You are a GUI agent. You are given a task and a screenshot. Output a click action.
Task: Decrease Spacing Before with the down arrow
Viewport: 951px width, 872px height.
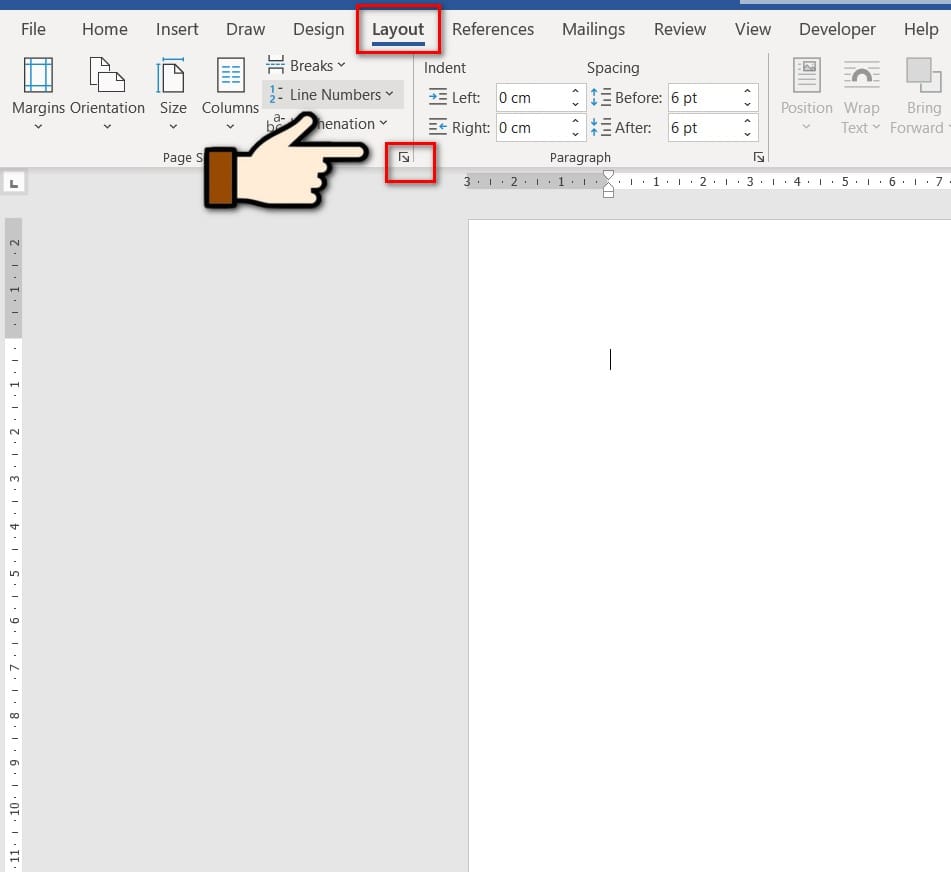[747, 104]
